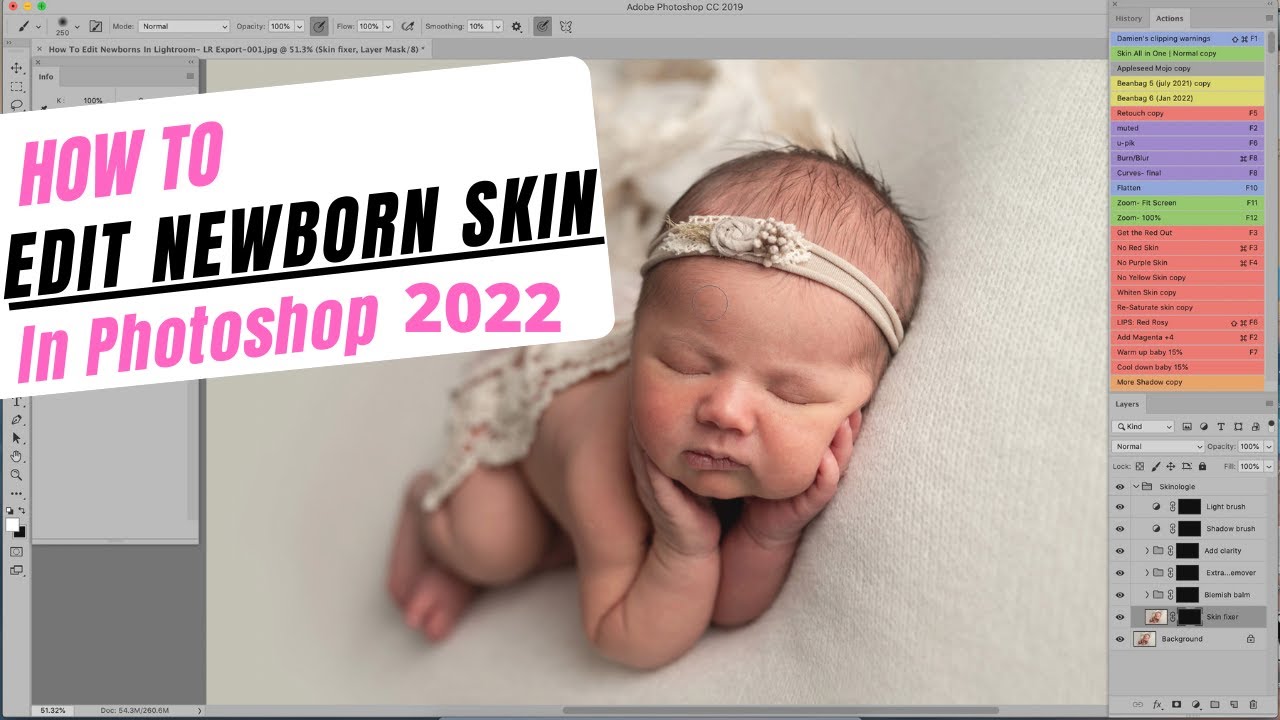Click the Lock all padlock icon
The image size is (1280, 720).
[x=1201, y=466]
